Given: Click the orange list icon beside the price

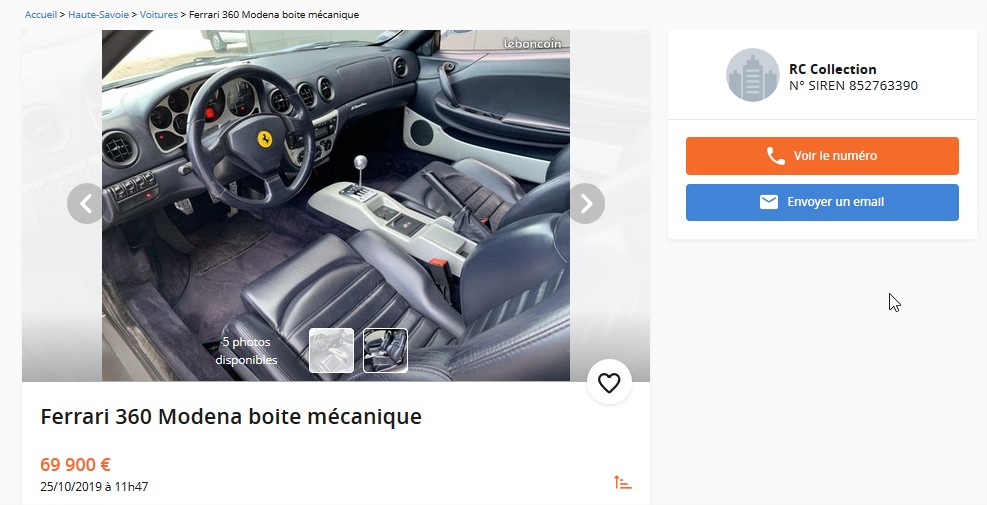Looking at the screenshot, I should (x=623, y=482).
